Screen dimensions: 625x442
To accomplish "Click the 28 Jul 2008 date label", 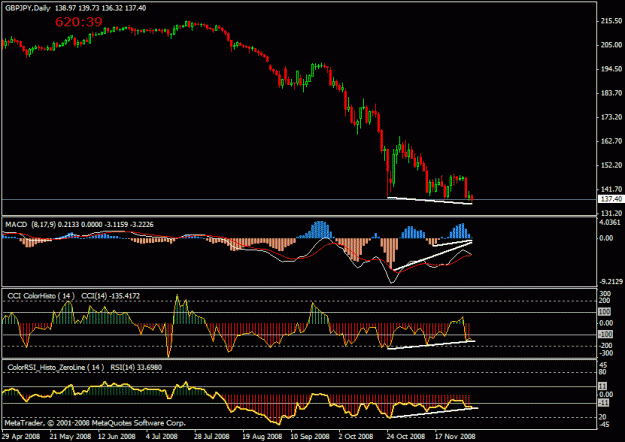I will (212, 436).
